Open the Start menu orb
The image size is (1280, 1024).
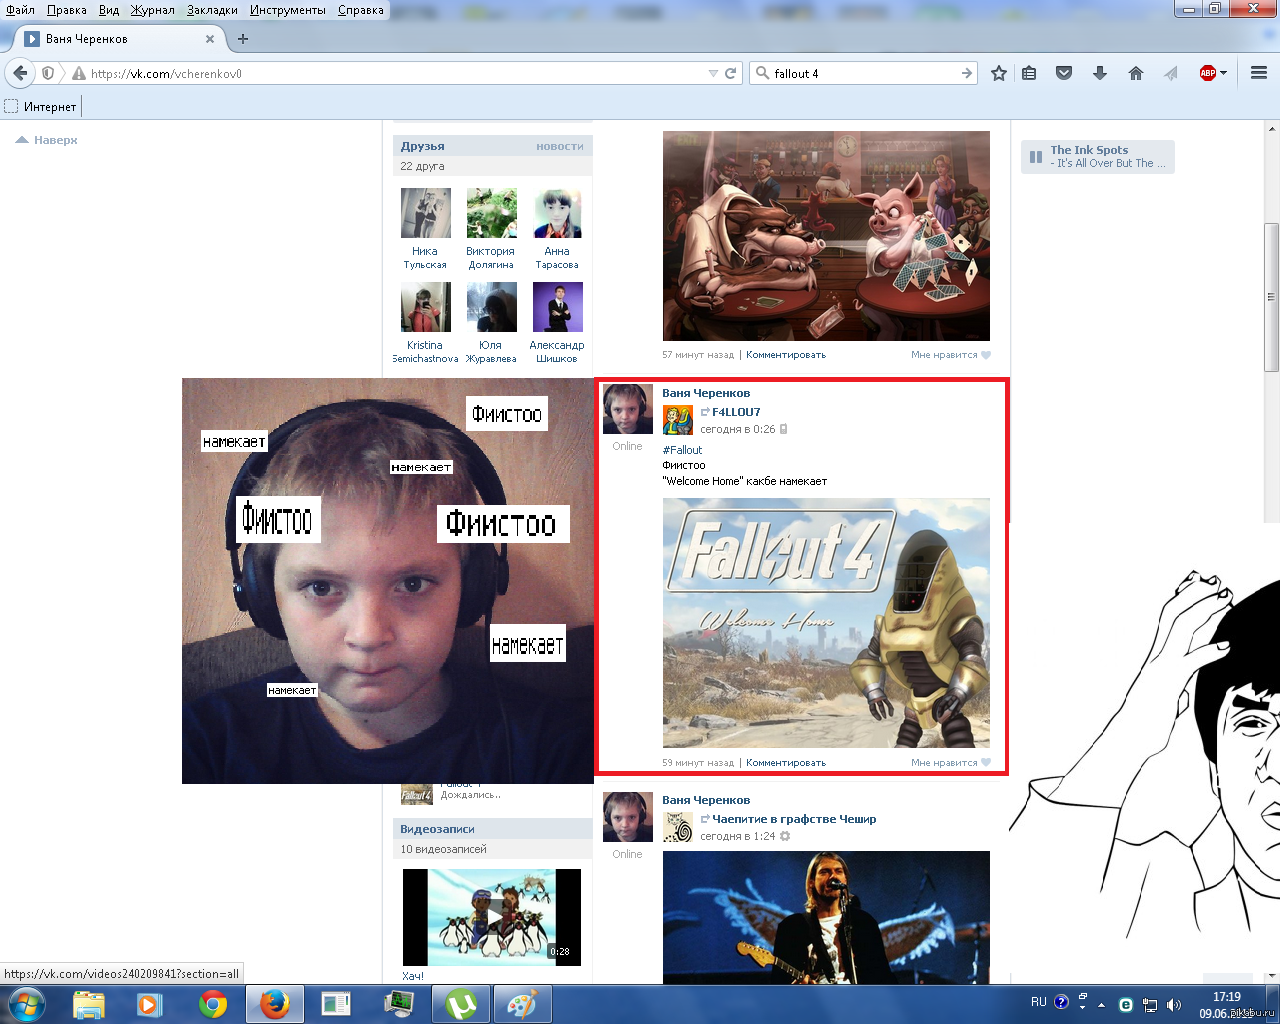pos(27,1004)
